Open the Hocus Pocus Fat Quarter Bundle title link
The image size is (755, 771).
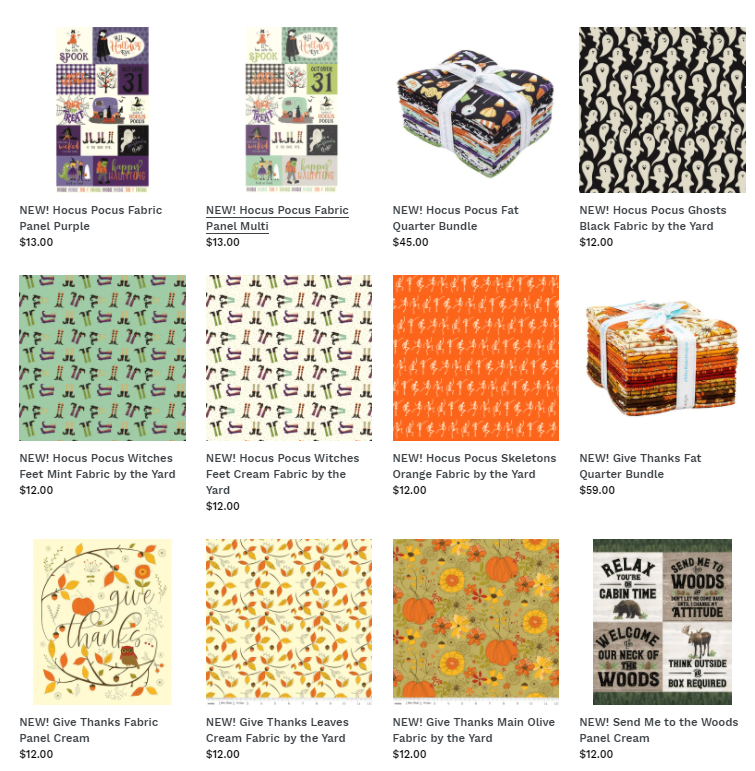tap(455, 218)
